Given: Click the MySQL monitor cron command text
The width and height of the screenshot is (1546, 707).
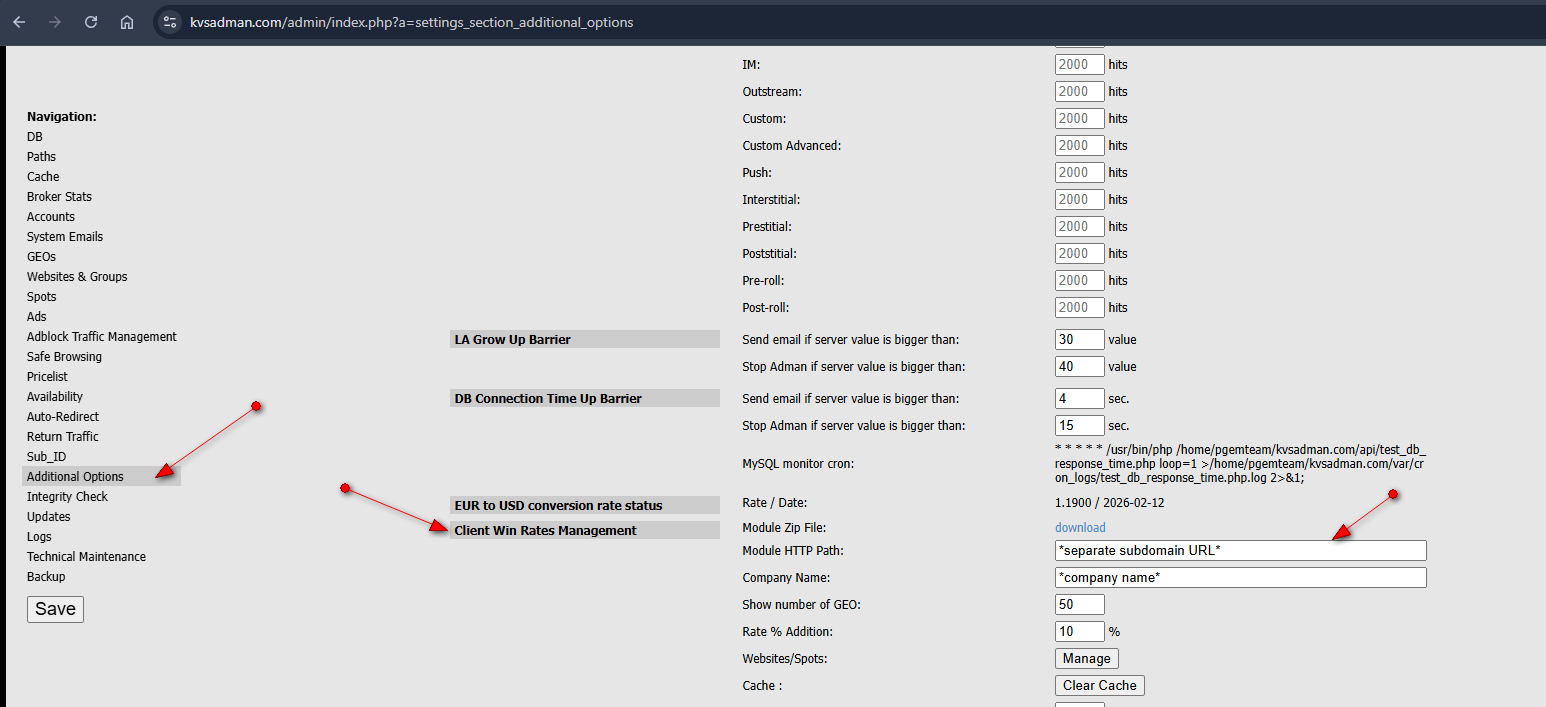Looking at the screenshot, I should [x=1241, y=464].
